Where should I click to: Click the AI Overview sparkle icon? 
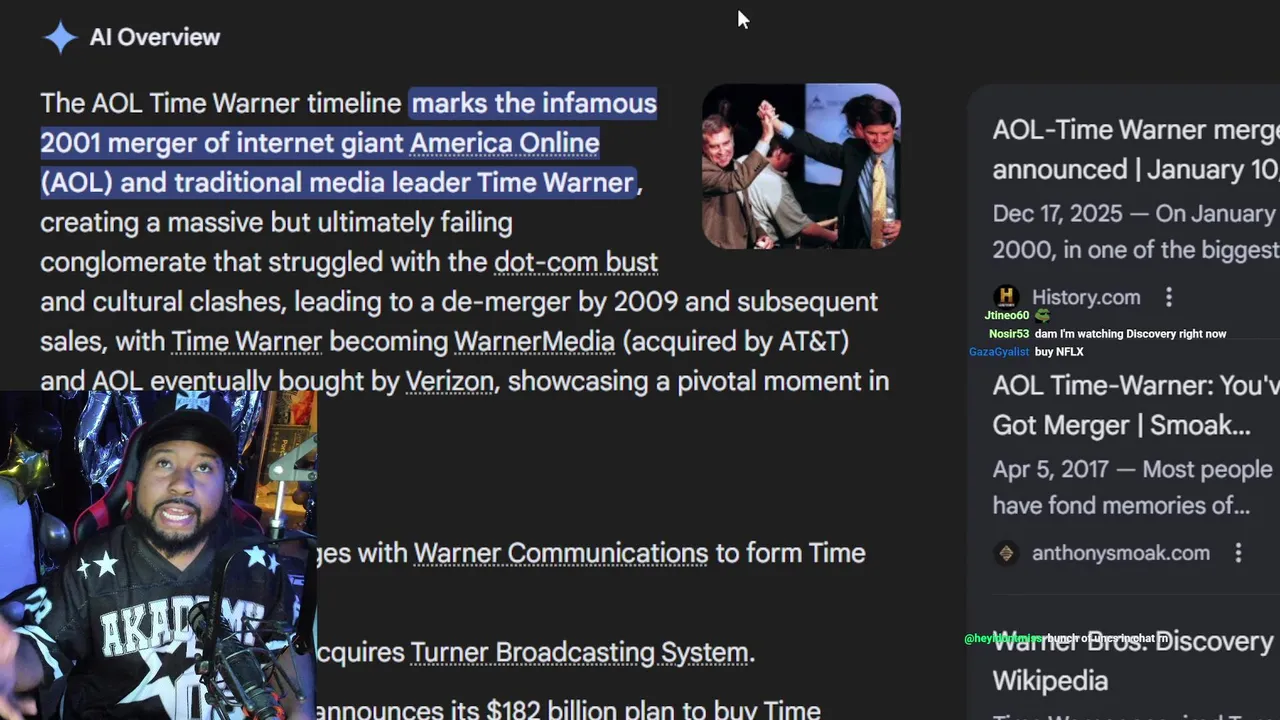pyautogui.click(x=60, y=37)
